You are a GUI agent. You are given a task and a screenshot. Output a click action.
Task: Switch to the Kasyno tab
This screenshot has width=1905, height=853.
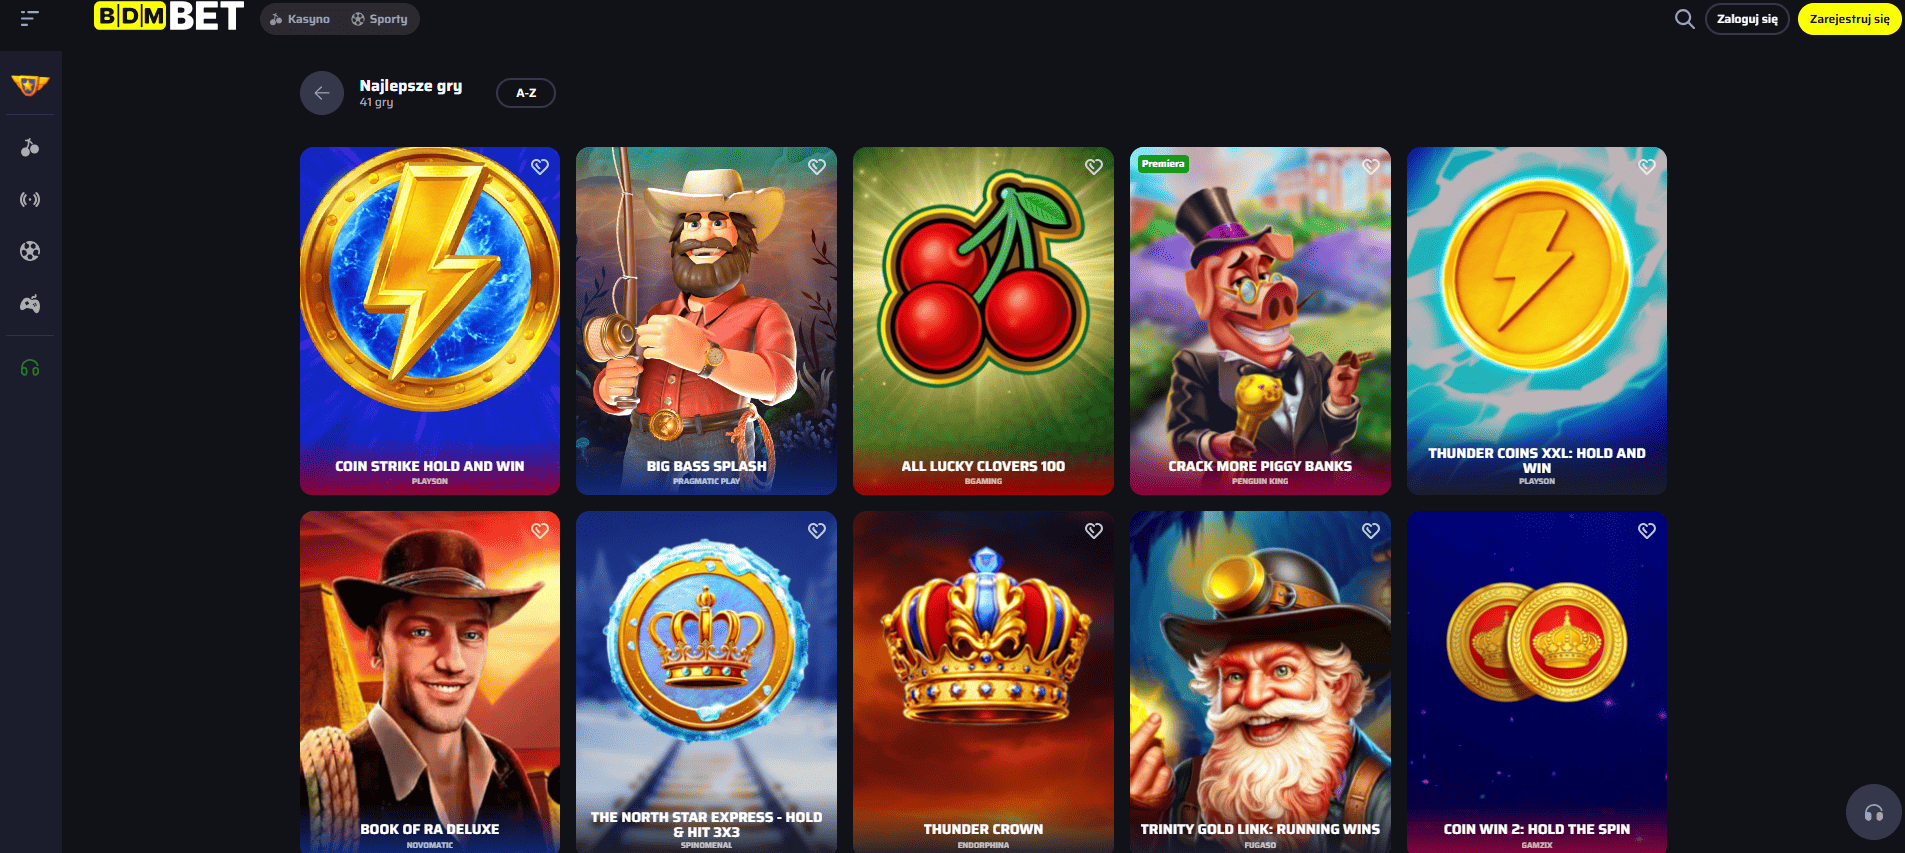pyautogui.click(x=300, y=19)
